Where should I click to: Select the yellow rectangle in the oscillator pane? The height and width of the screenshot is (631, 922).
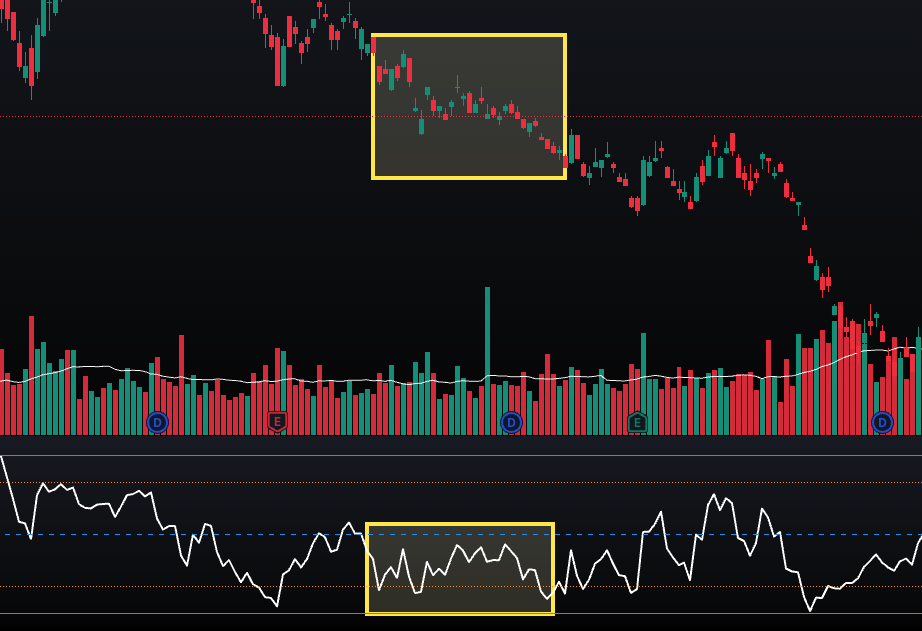point(459,524)
